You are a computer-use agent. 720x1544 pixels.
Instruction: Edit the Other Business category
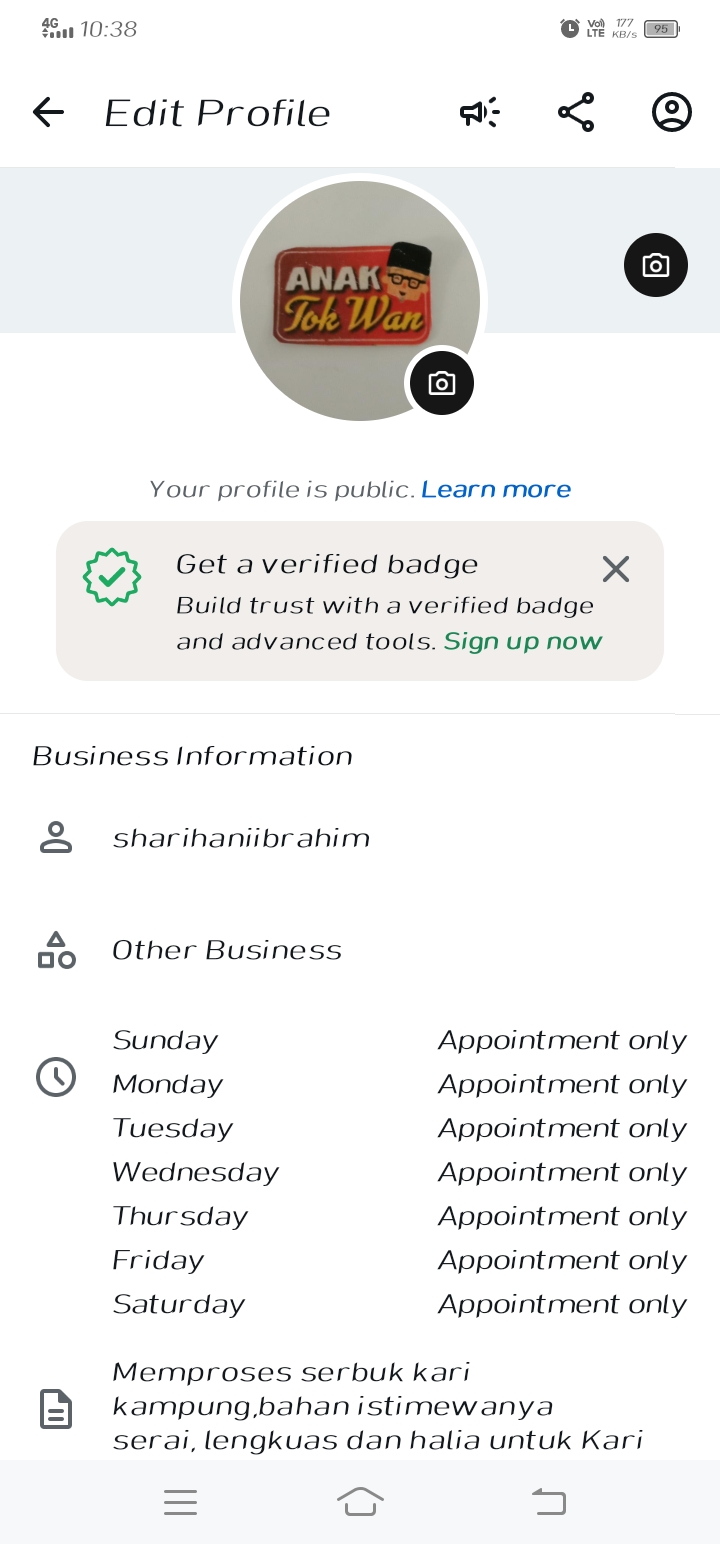pos(227,950)
